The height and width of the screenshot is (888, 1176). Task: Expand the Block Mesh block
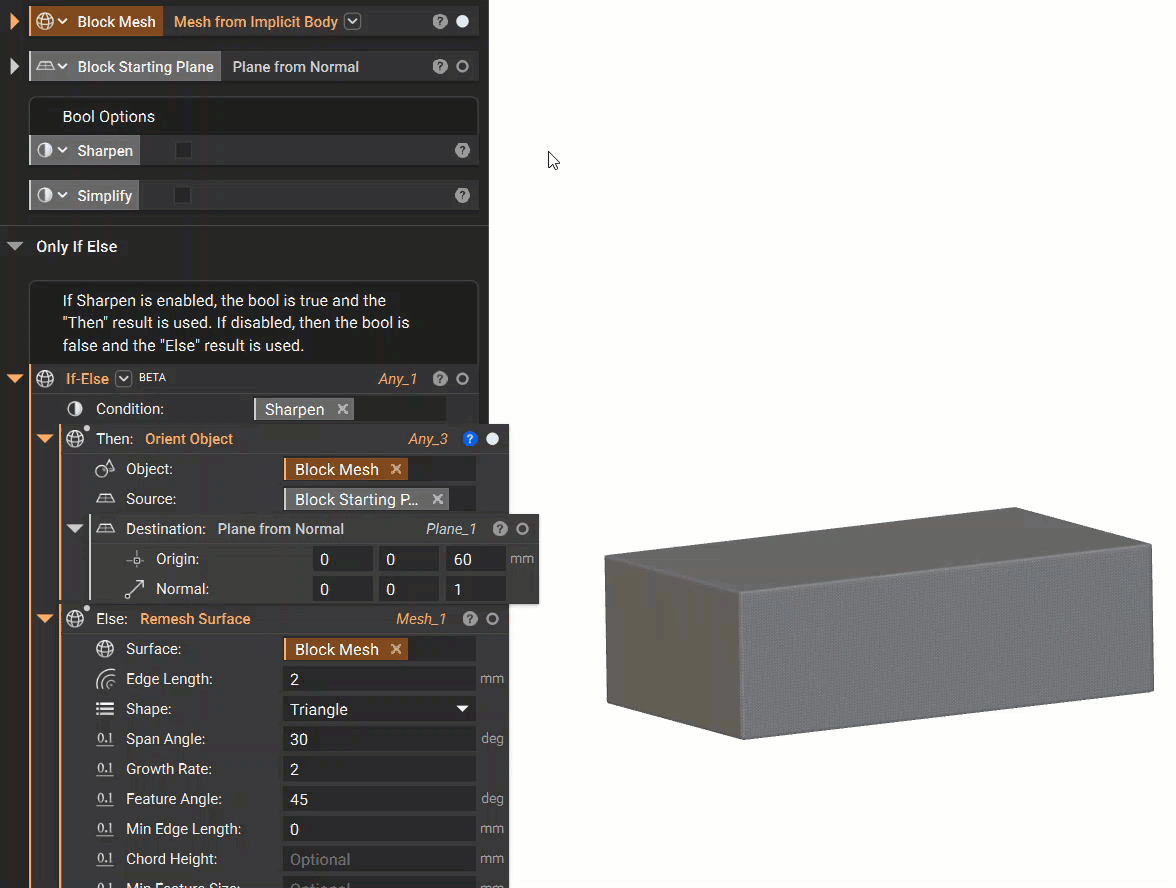tap(14, 22)
